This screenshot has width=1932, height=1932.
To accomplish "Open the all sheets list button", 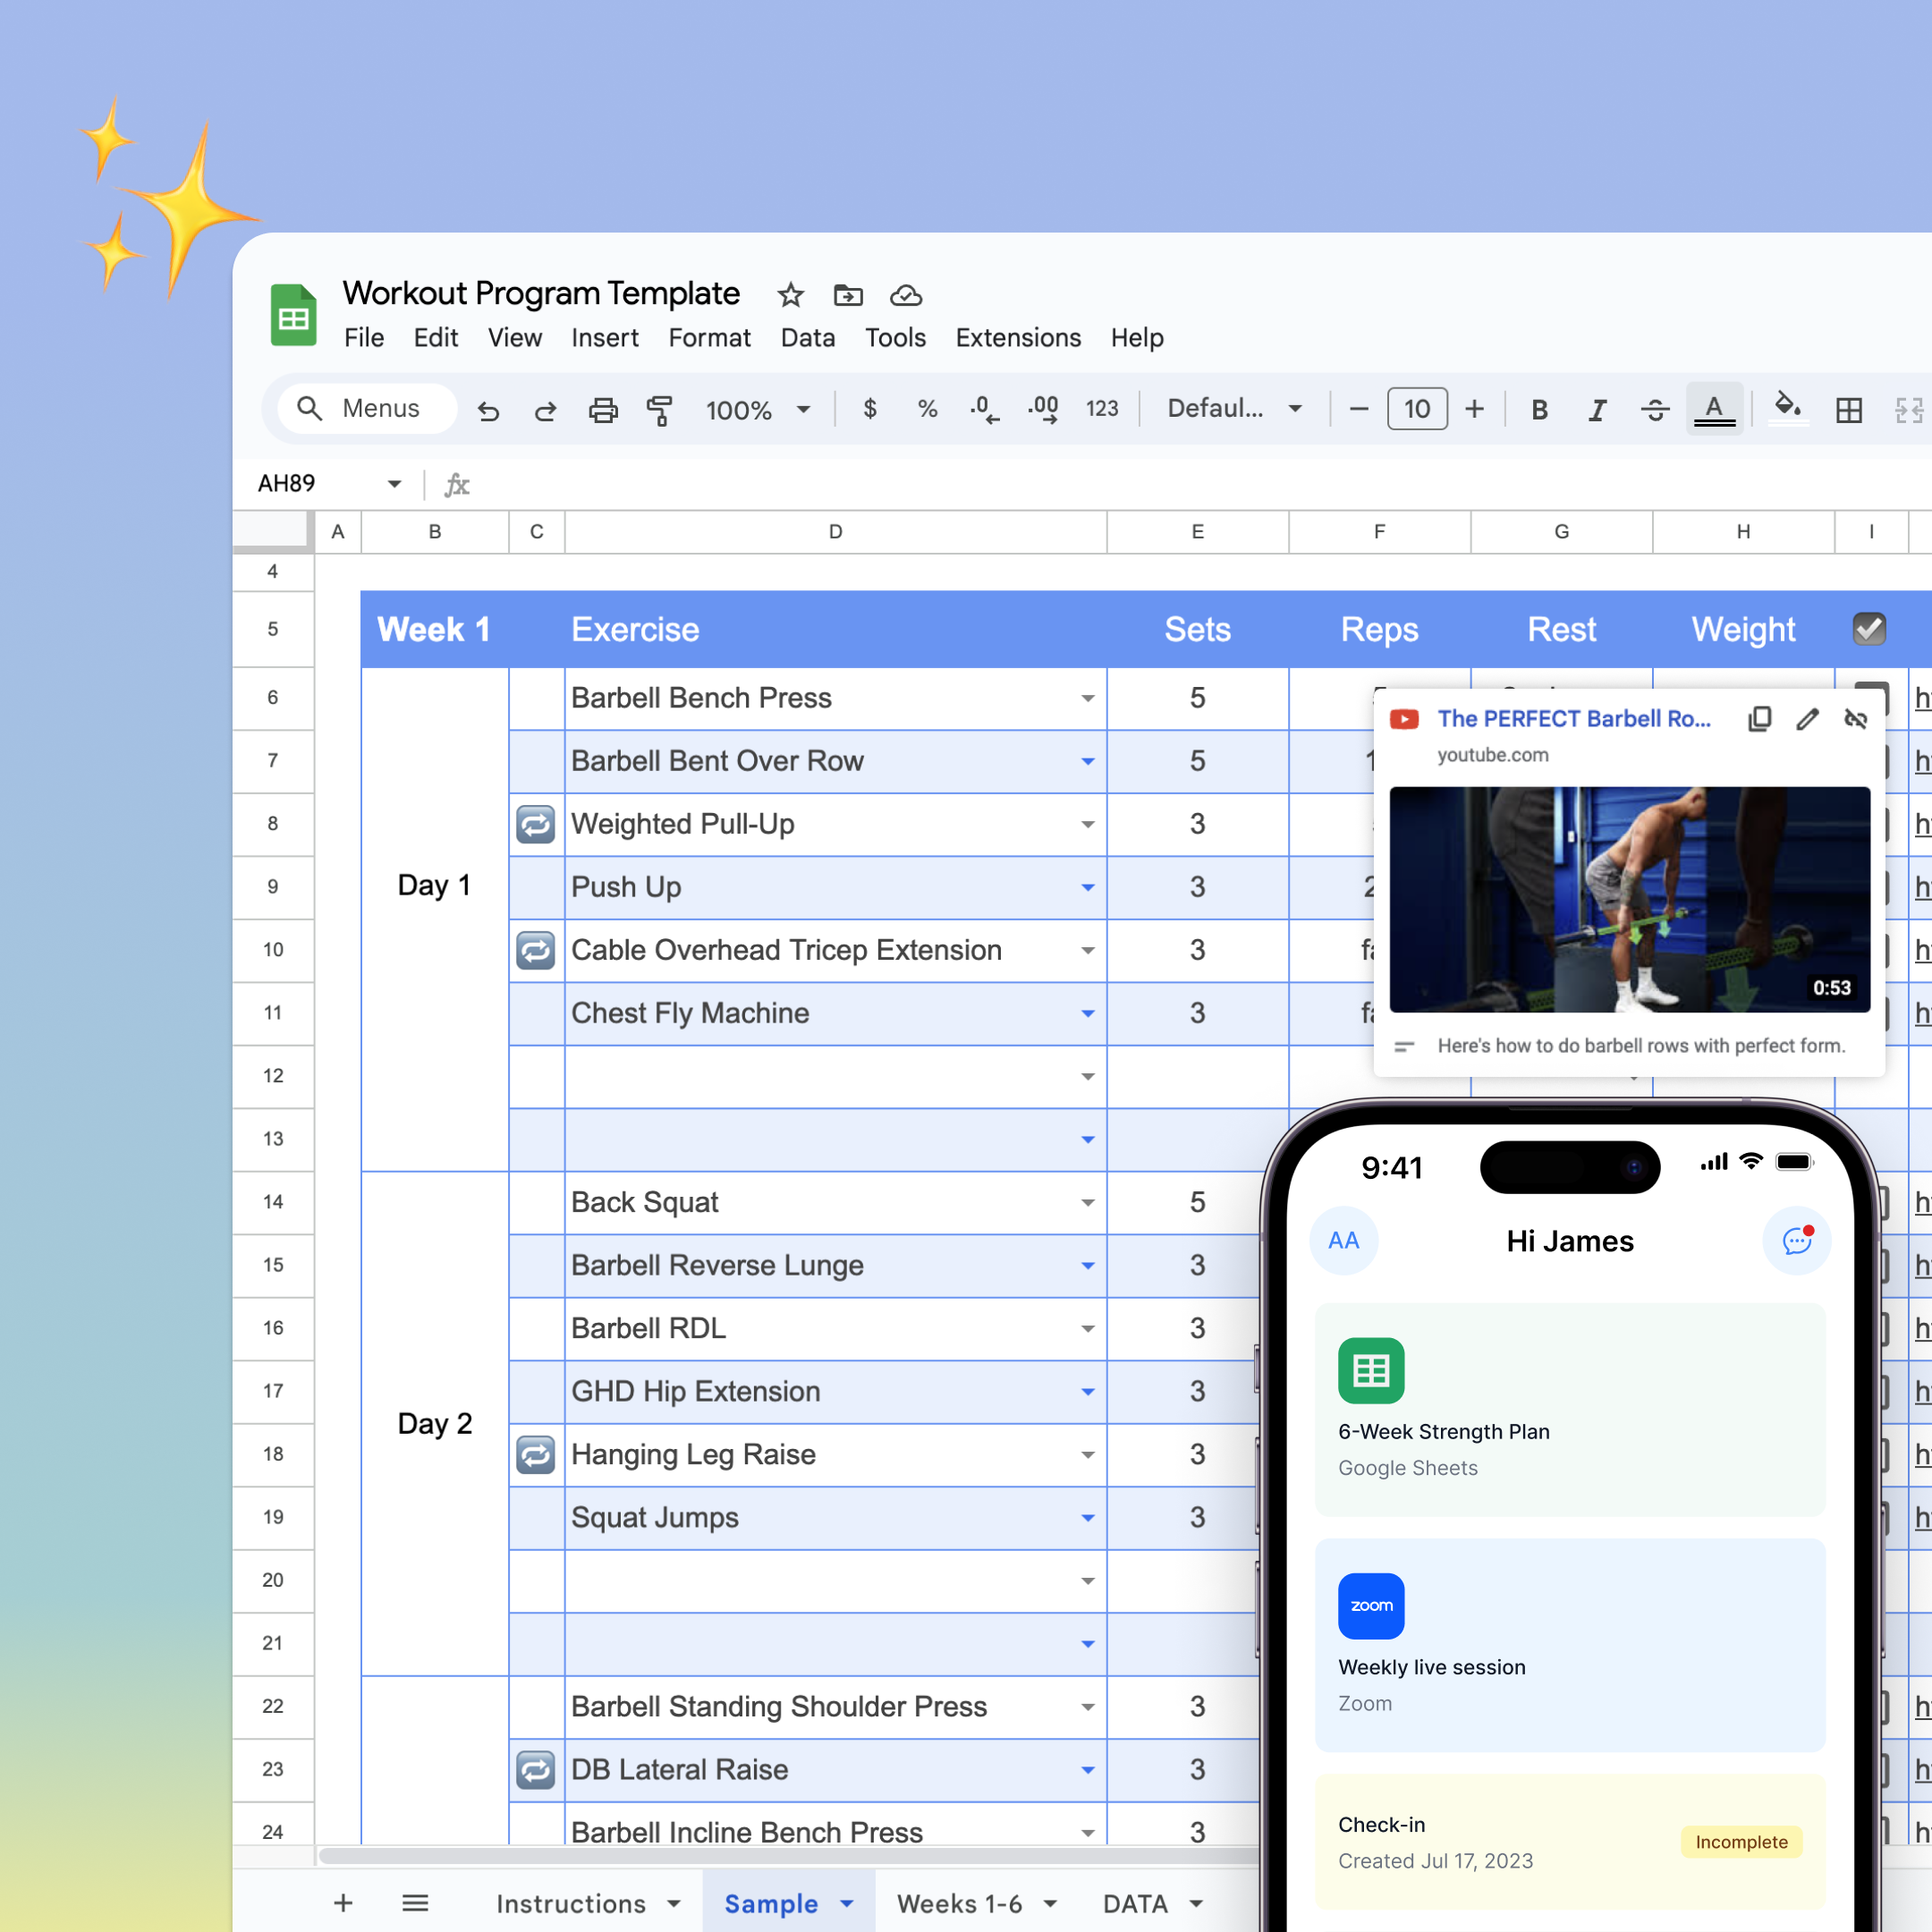I will click(415, 1902).
